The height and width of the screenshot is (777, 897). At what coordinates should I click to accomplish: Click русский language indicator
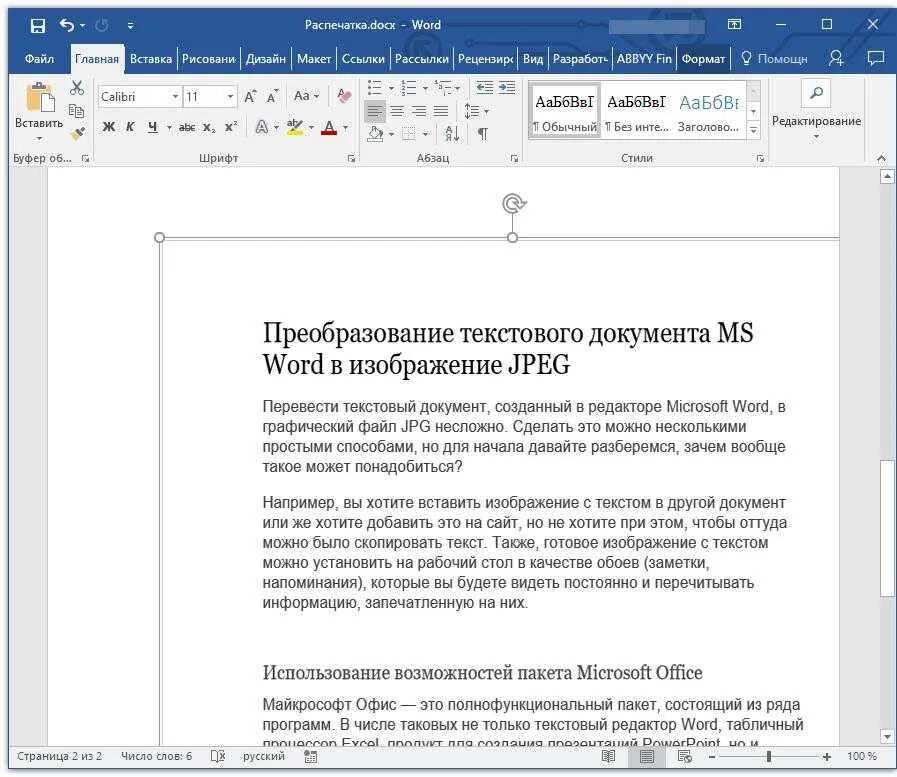click(x=264, y=756)
